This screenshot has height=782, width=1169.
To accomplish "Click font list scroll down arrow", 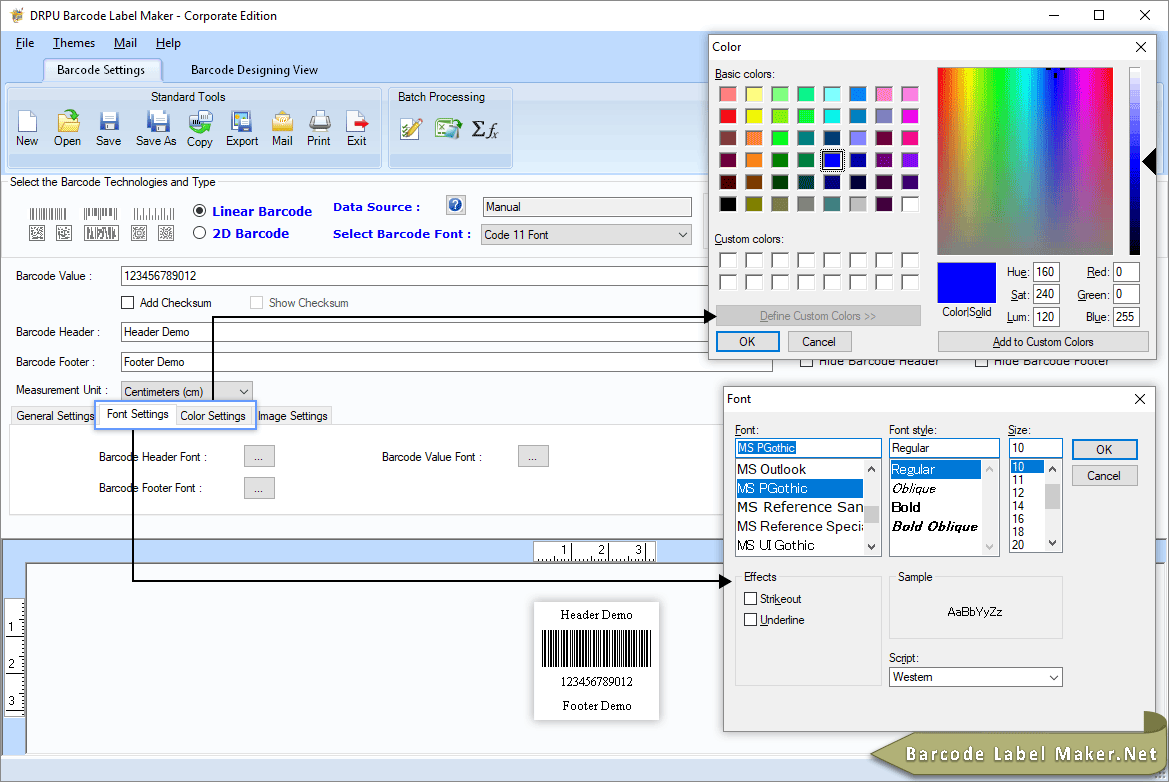I will click(872, 546).
